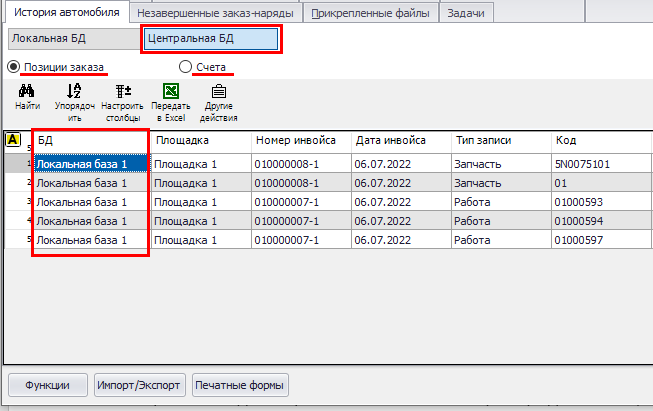This screenshot has height=411, width=653.
Task: Open the Незавершенные заказ-наряды tab
Action: (215, 13)
